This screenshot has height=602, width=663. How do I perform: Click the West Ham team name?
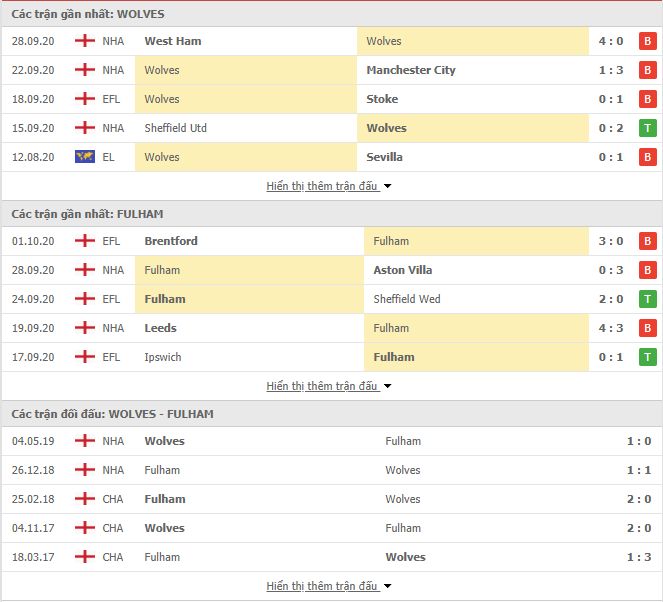click(x=173, y=41)
